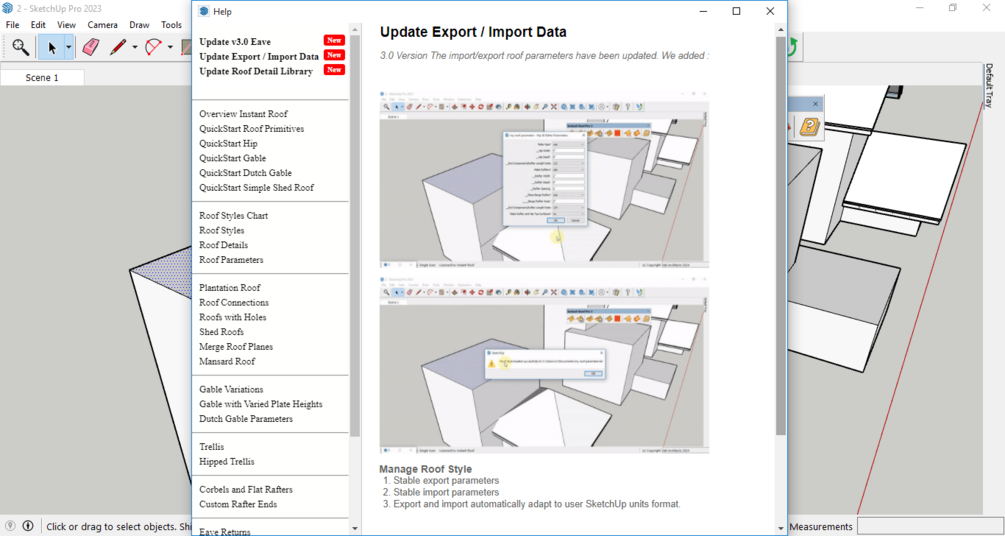Click help sidebar scrollbar down arrow
This screenshot has height=536, width=1005.
tap(355, 528)
